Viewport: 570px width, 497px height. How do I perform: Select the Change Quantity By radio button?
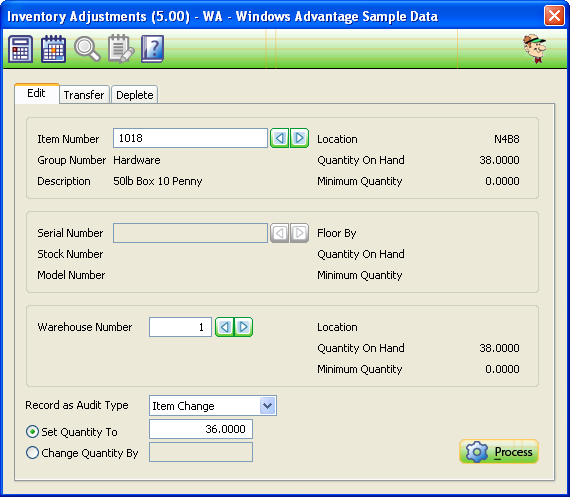tap(32, 453)
